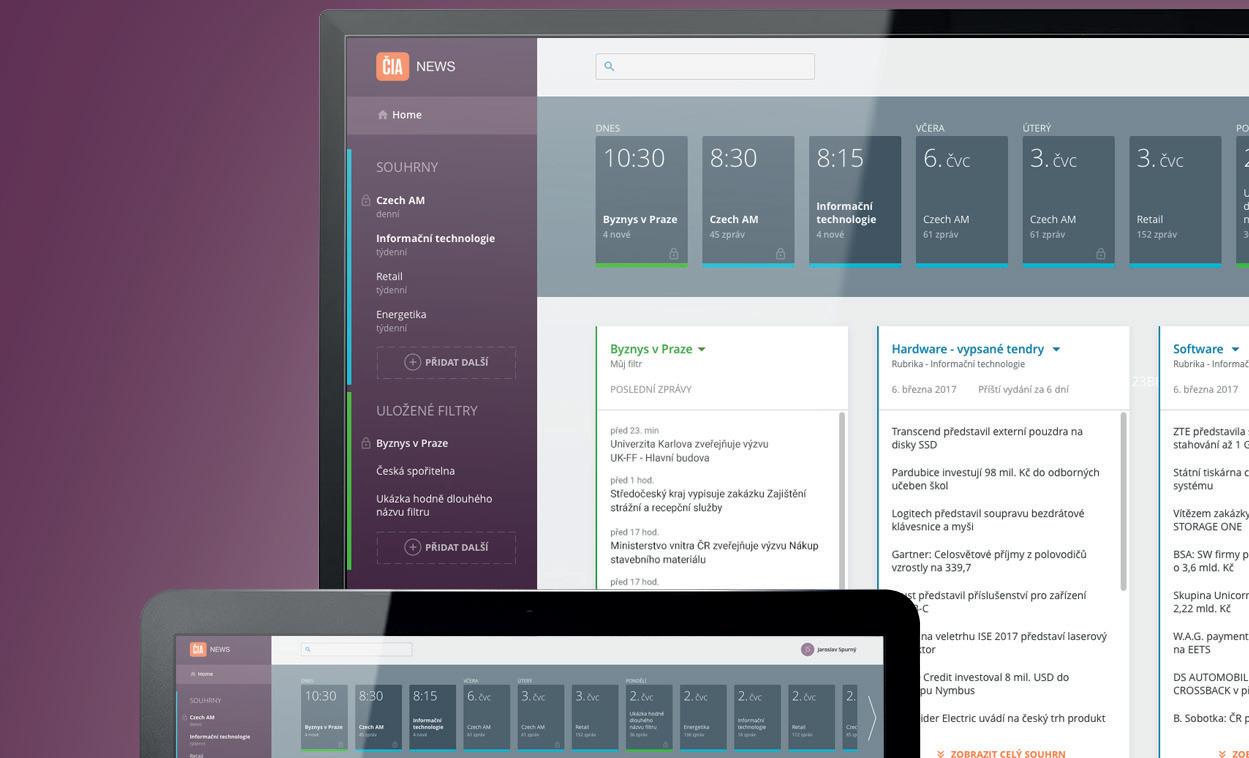Click the ČIA logo on the tablet screen
Image resolution: width=1249 pixels, height=758 pixels.
coord(198,649)
